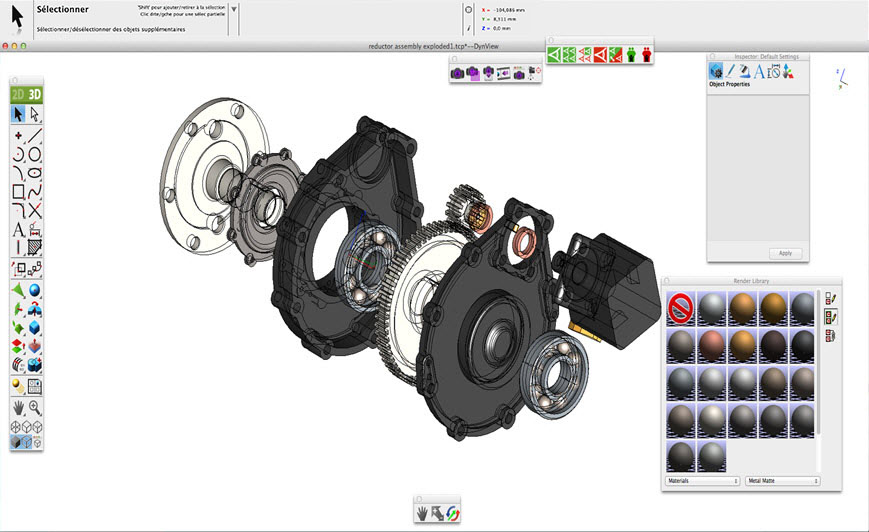Viewport: 869px width, 532px height.
Task: Choose the Fillet corner tool
Action: (x=18, y=211)
